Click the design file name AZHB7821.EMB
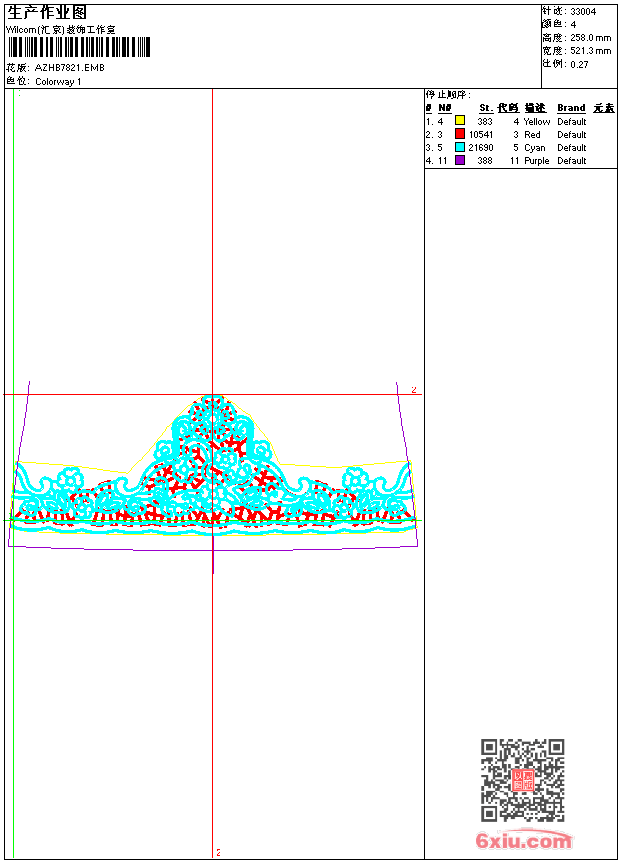 click(x=69, y=68)
